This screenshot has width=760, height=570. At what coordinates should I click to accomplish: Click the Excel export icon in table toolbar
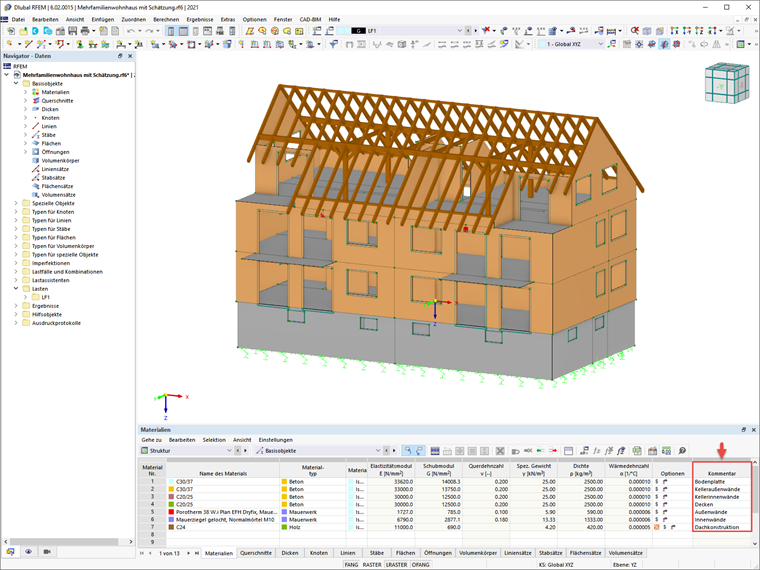tap(637, 451)
